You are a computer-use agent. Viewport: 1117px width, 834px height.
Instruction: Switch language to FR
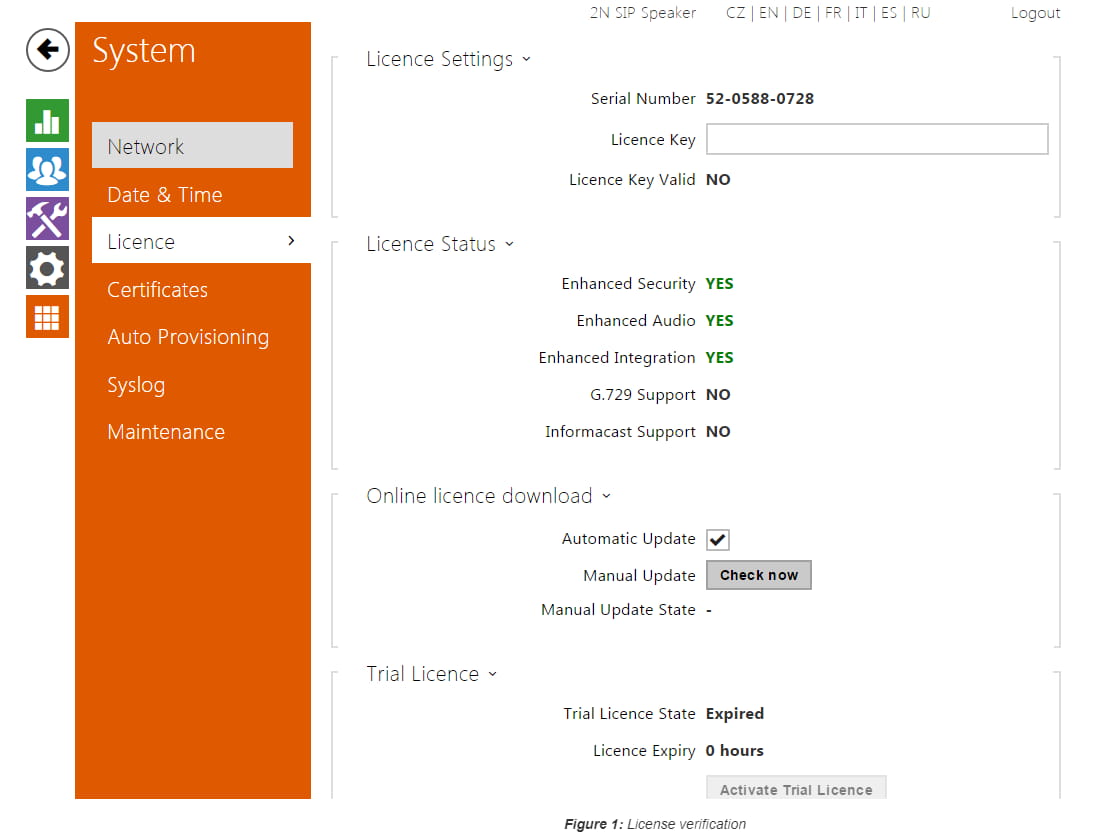(833, 13)
